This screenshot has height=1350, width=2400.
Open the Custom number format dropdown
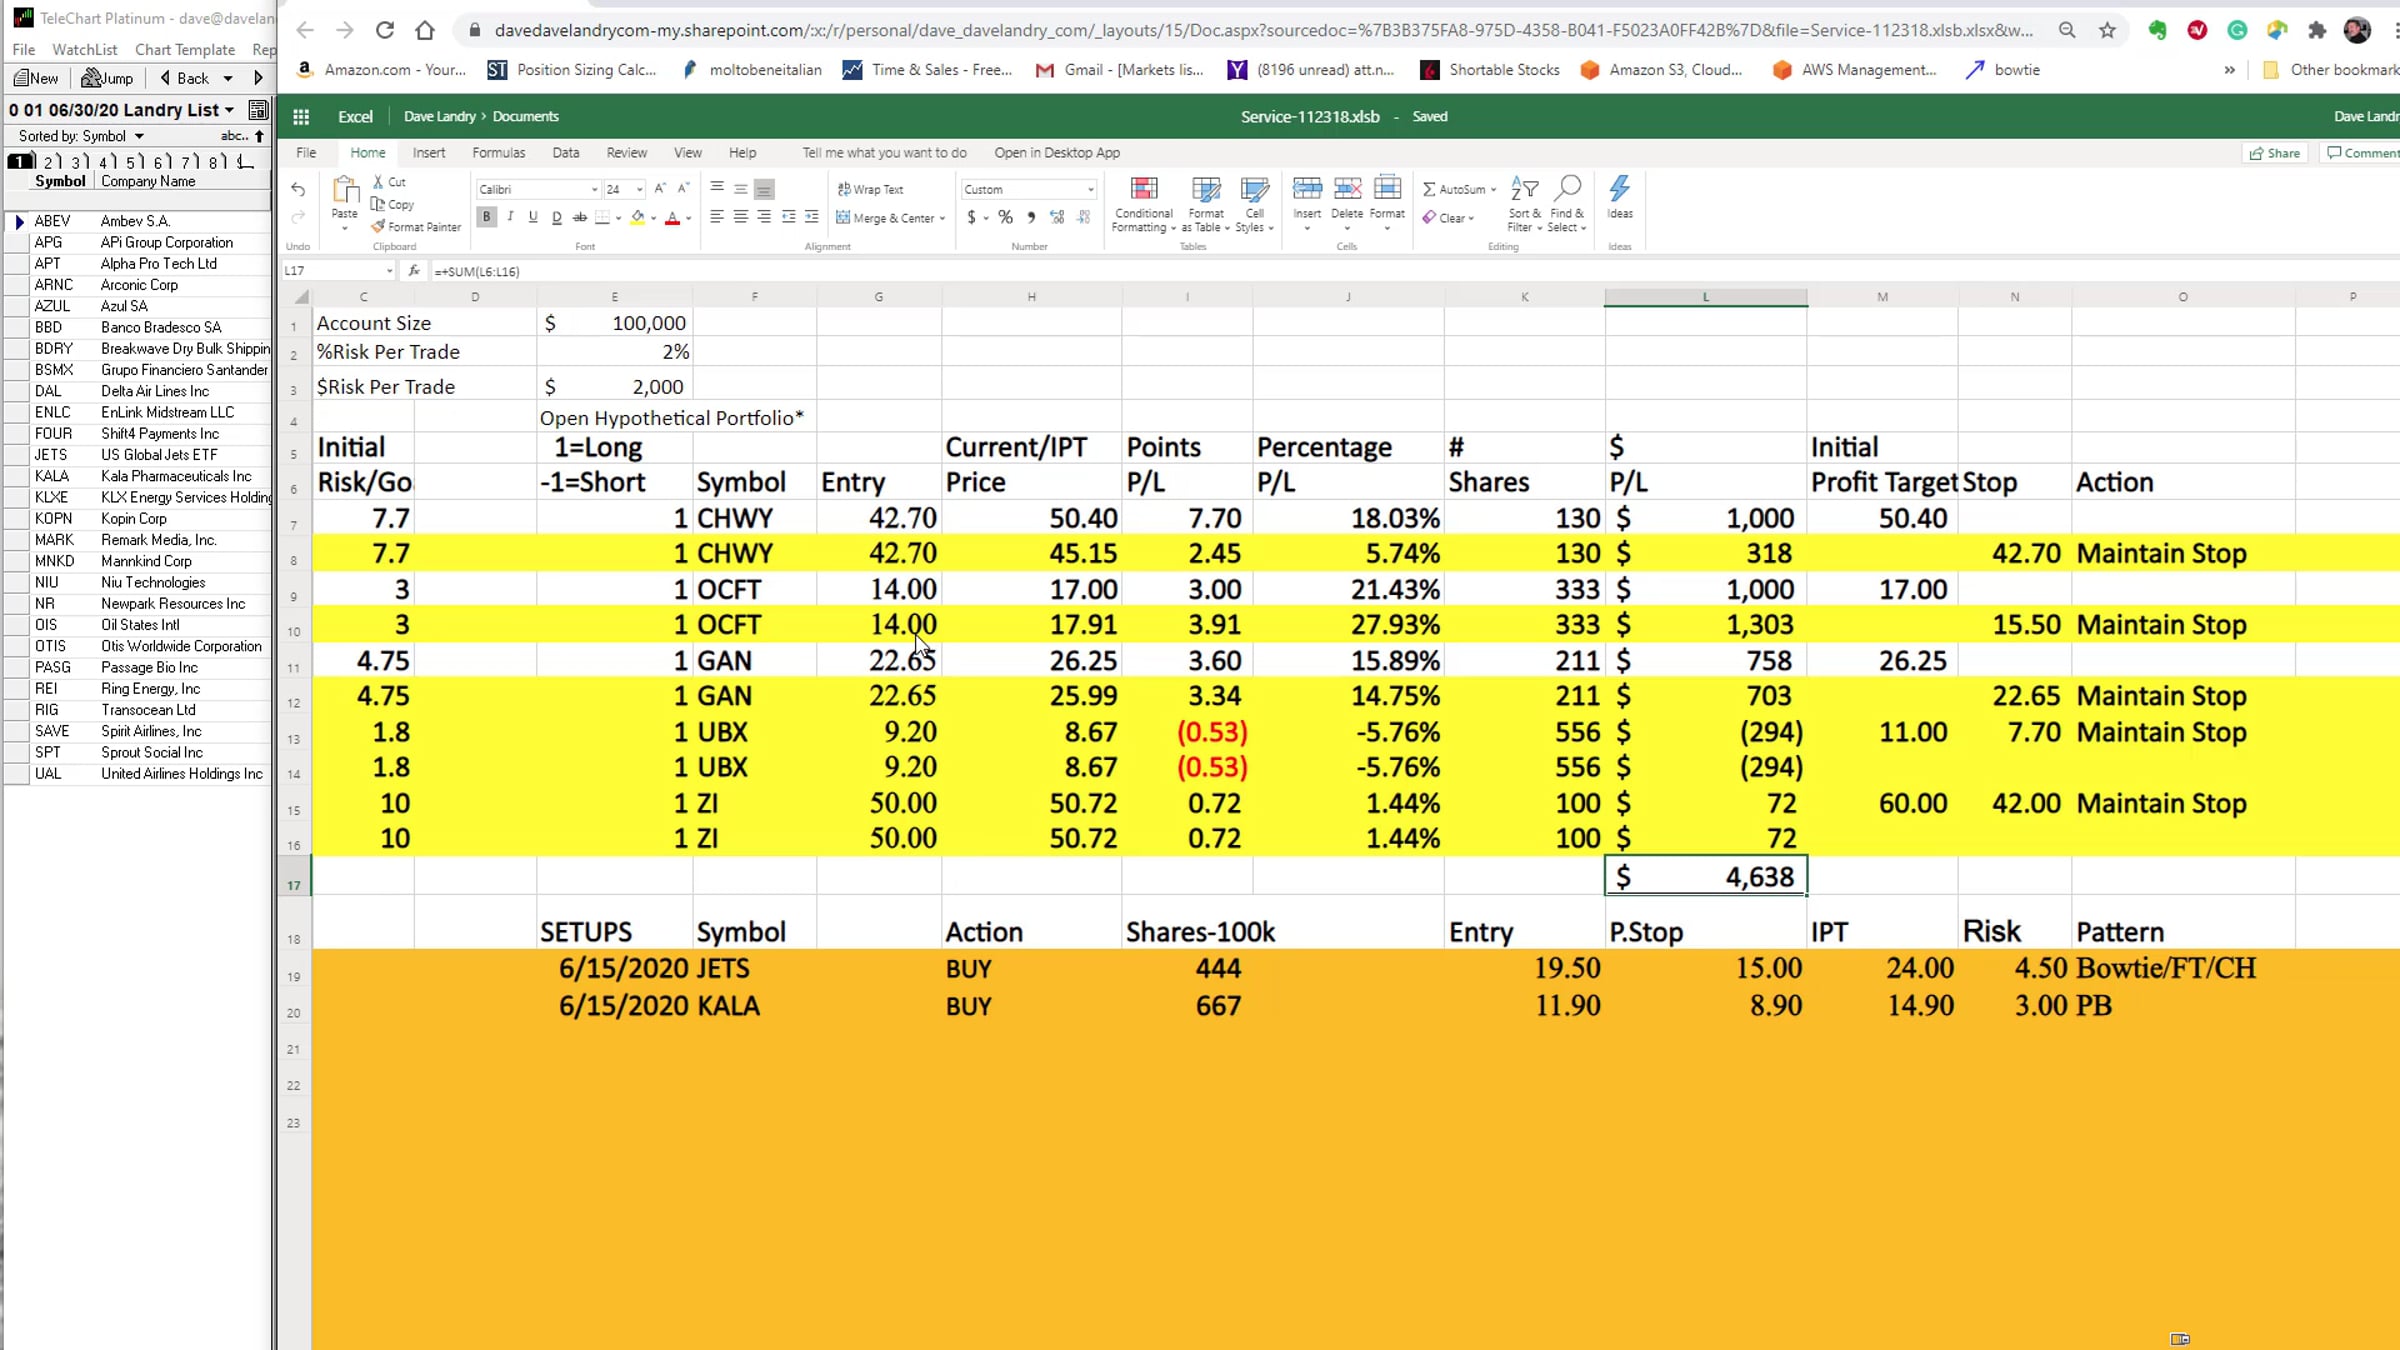pos(1090,190)
